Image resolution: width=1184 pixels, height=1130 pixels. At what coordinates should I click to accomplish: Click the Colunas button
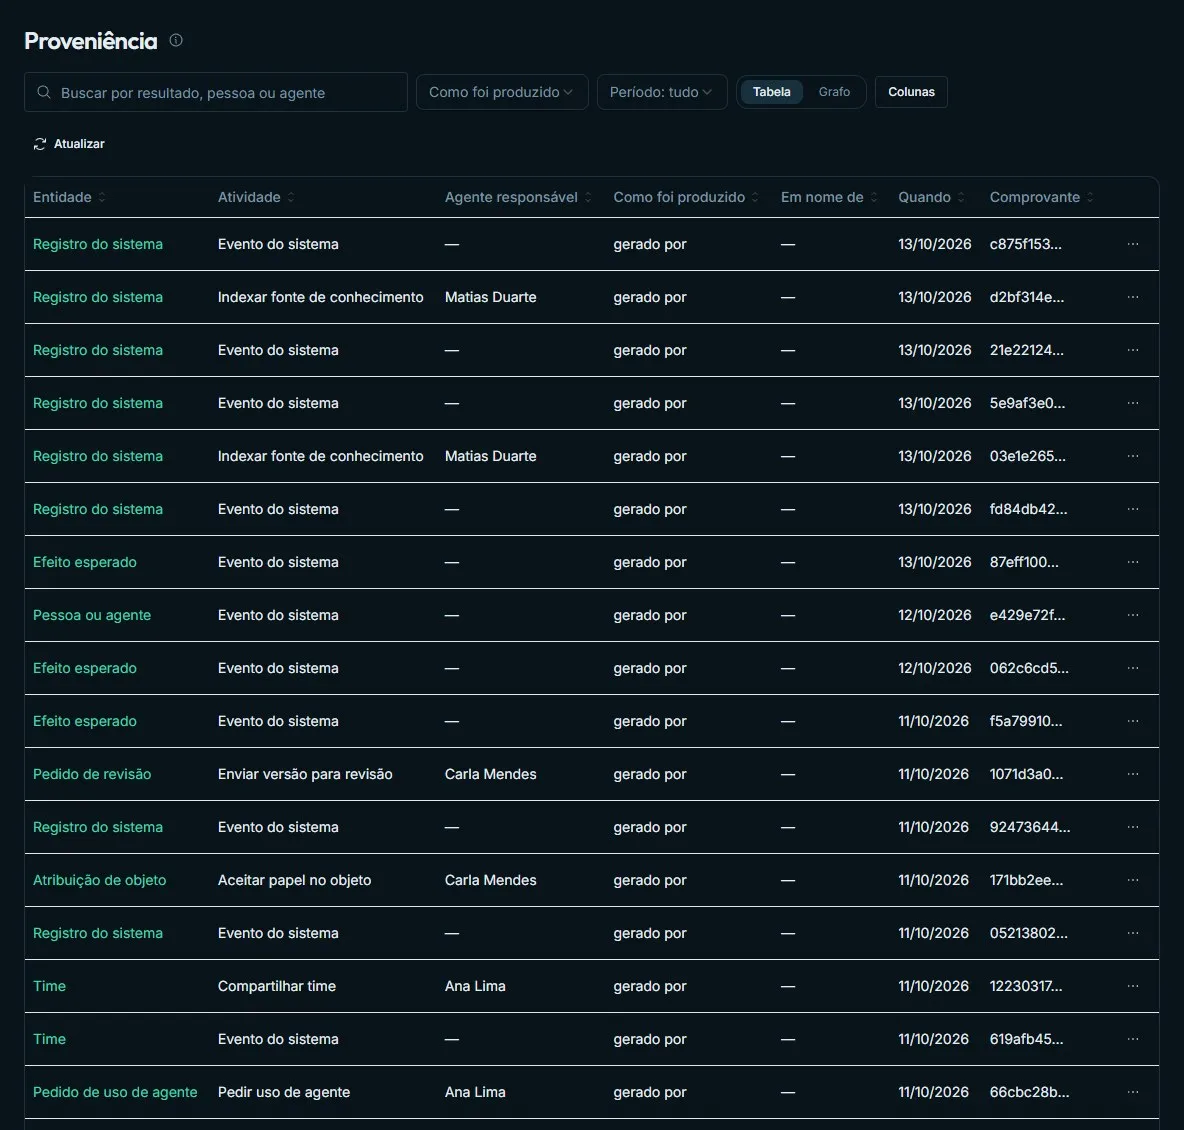click(x=911, y=92)
